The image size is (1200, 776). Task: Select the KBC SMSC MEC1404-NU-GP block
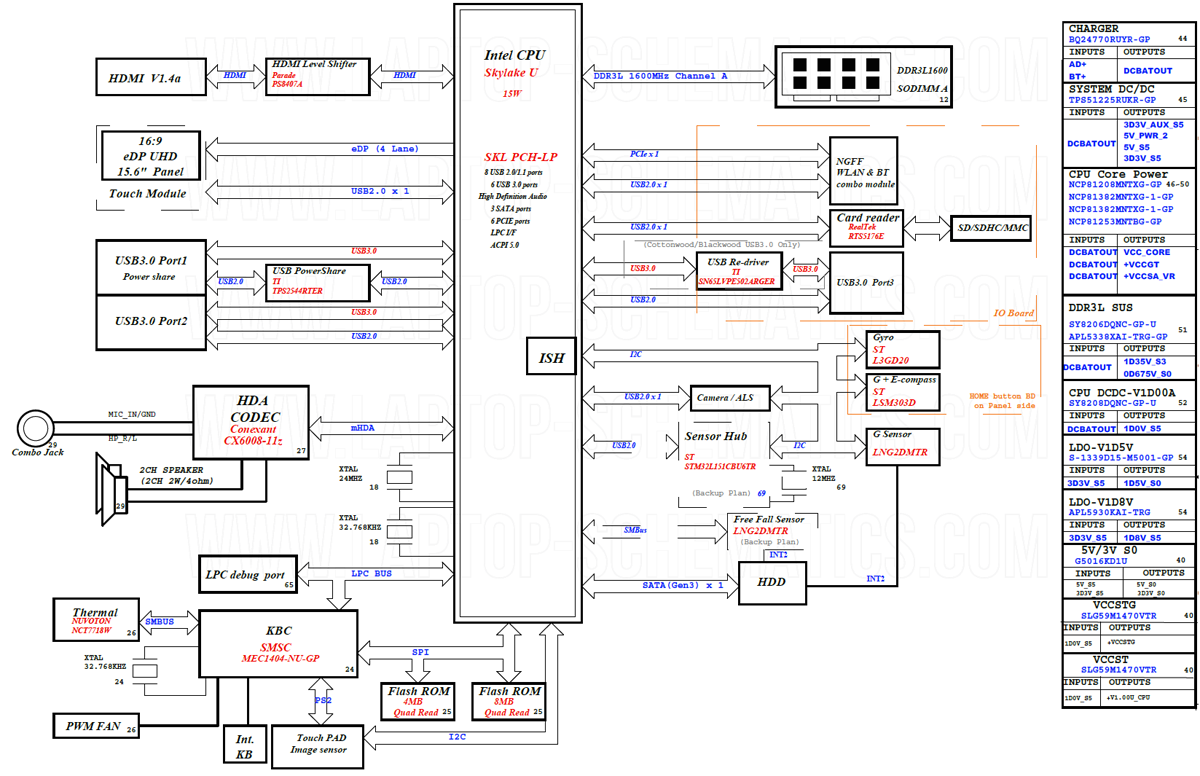(278, 644)
